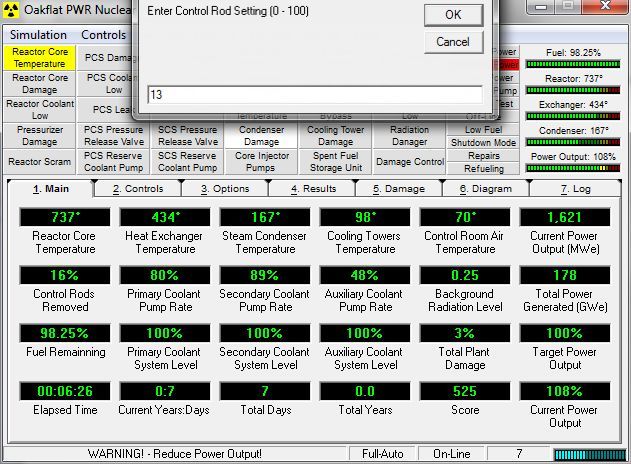
Task: Click the Reactor 737° gauge bar
Action: (573, 90)
